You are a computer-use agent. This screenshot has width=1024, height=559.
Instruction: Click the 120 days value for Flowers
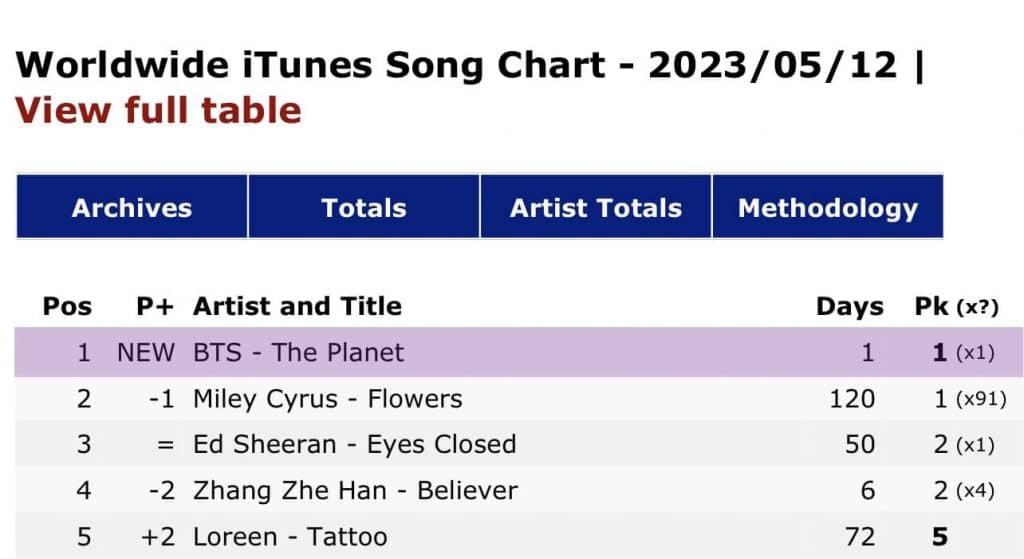tap(851, 398)
